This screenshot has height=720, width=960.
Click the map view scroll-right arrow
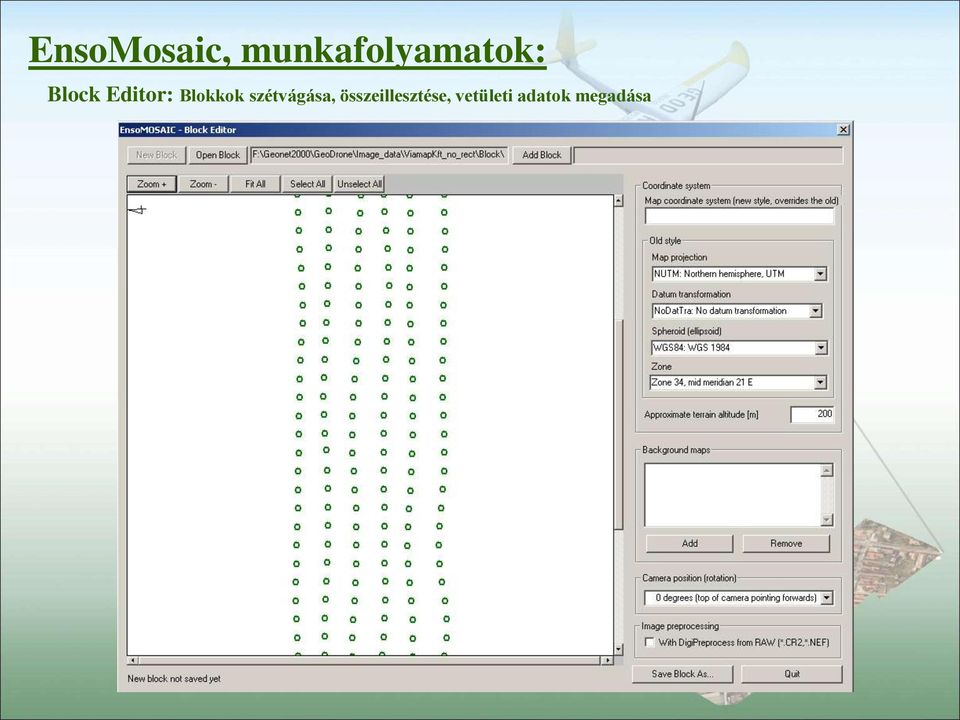pyautogui.click(x=607, y=661)
